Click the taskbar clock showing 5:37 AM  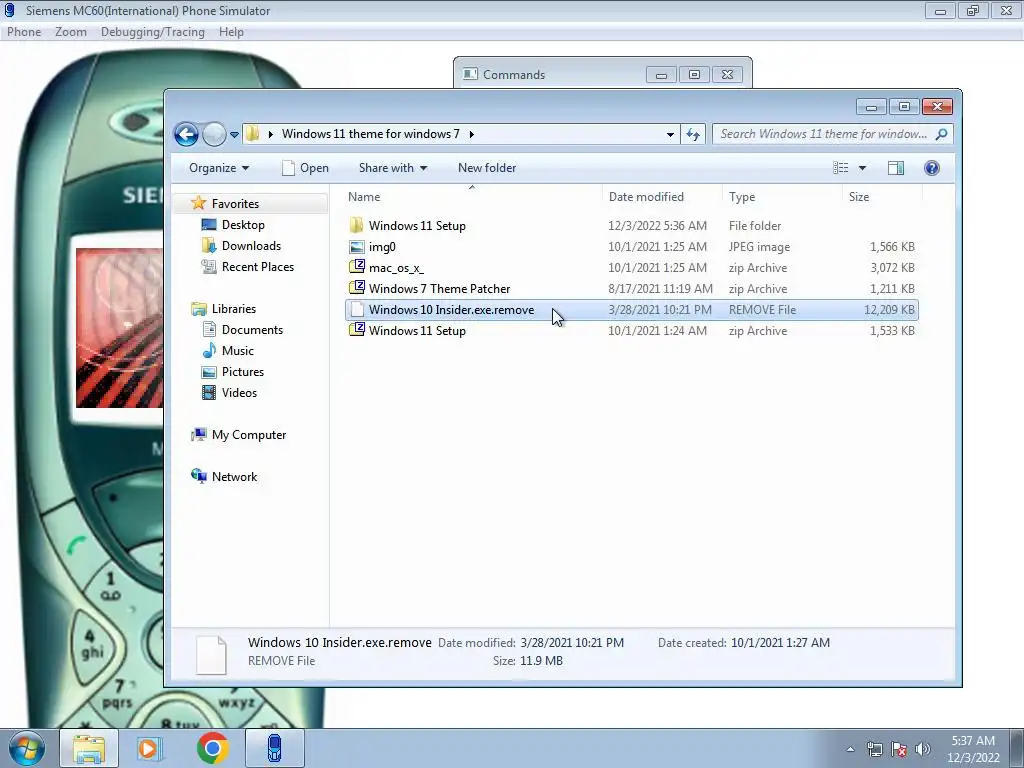pyautogui.click(x=973, y=749)
